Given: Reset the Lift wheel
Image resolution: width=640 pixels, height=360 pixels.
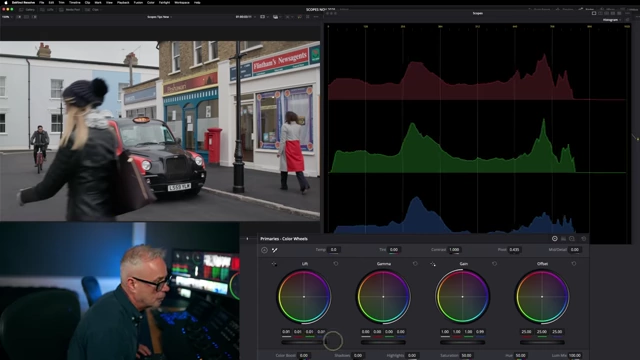Looking at the screenshot, I should tap(336, 264).
